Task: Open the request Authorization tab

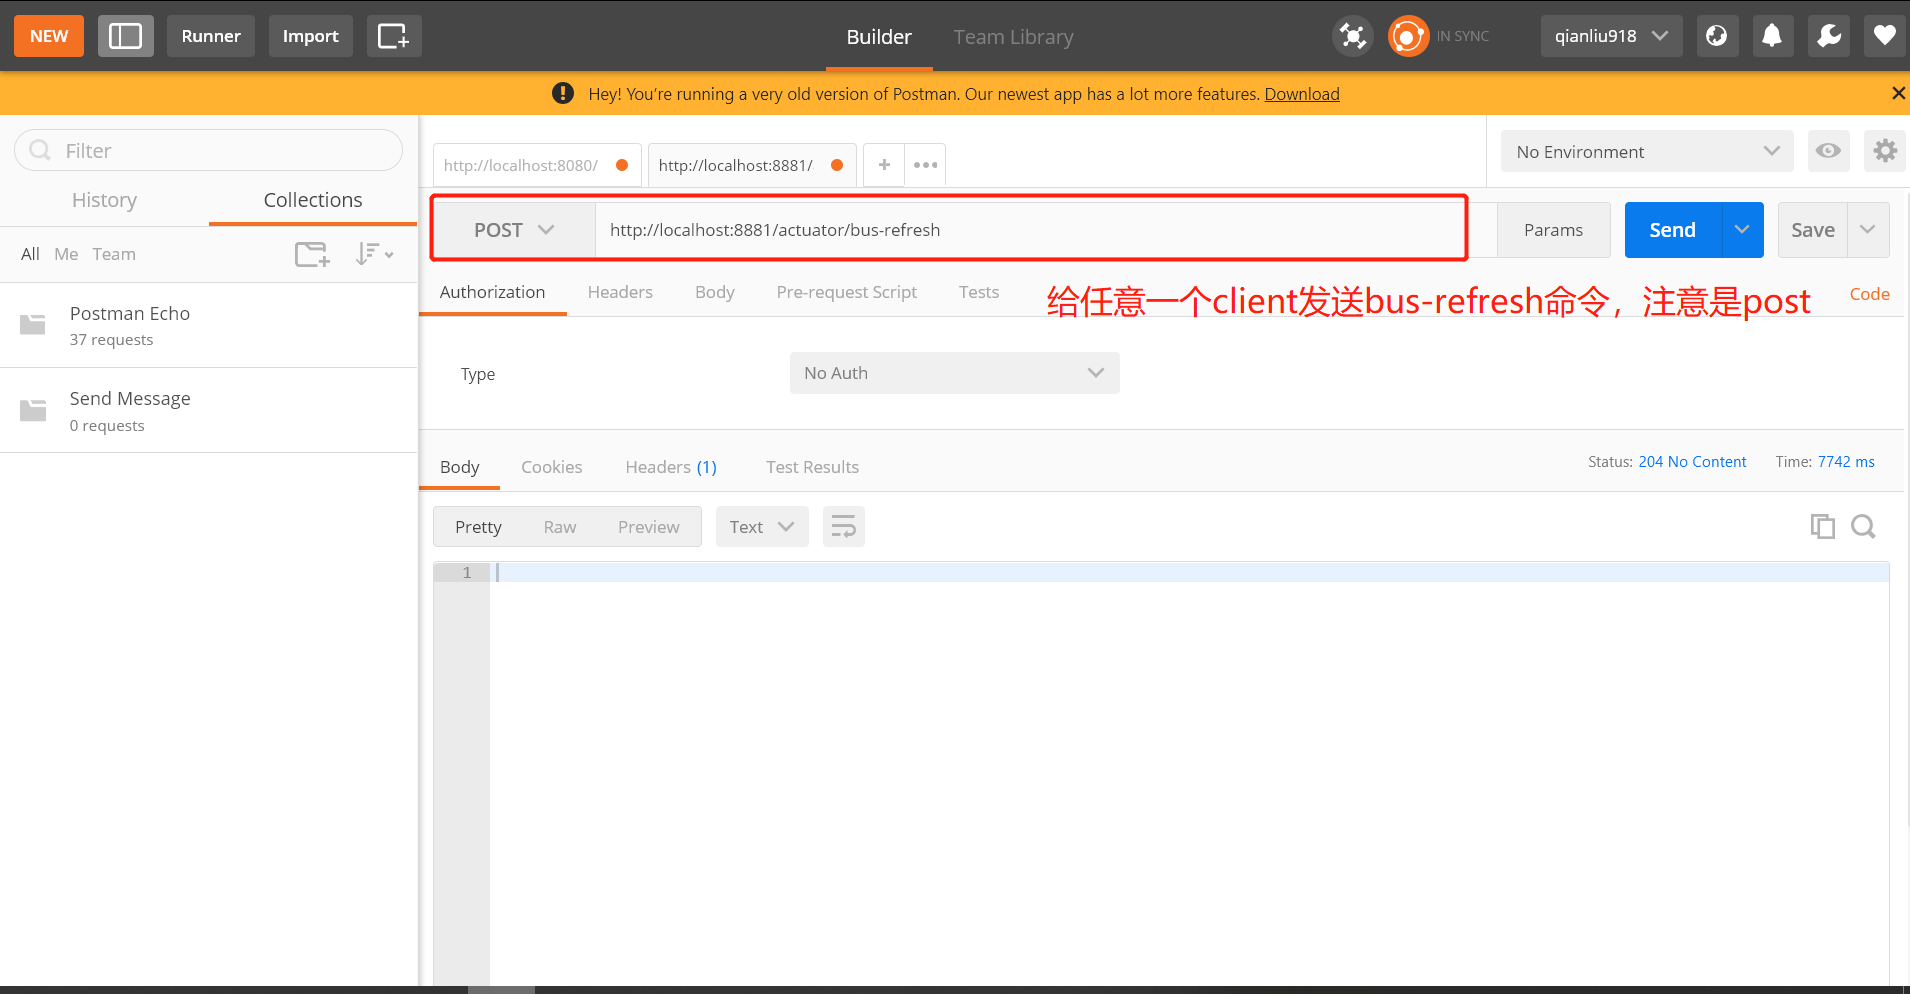Action: [x=492, y=292]
